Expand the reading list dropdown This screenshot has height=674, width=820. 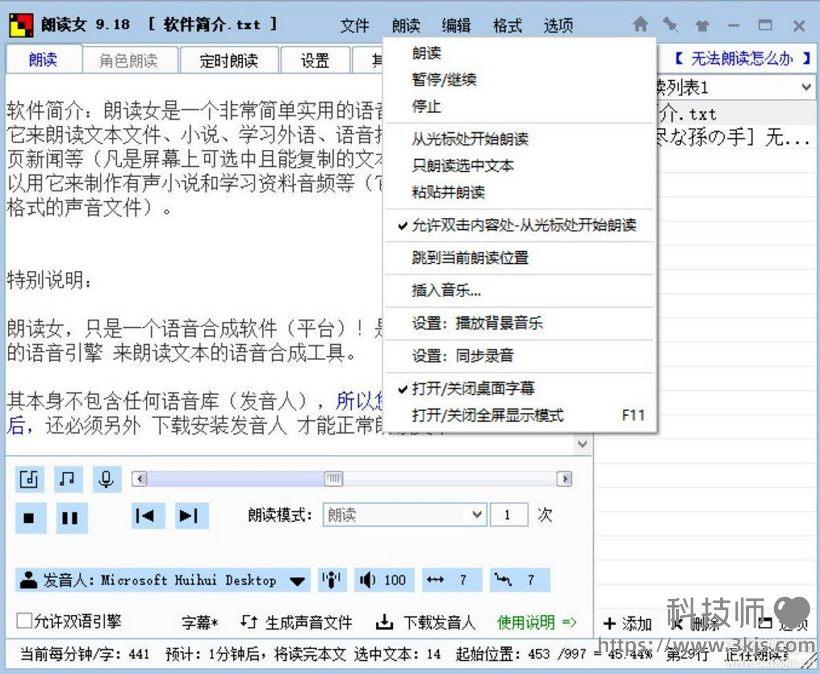pos(806,87)
